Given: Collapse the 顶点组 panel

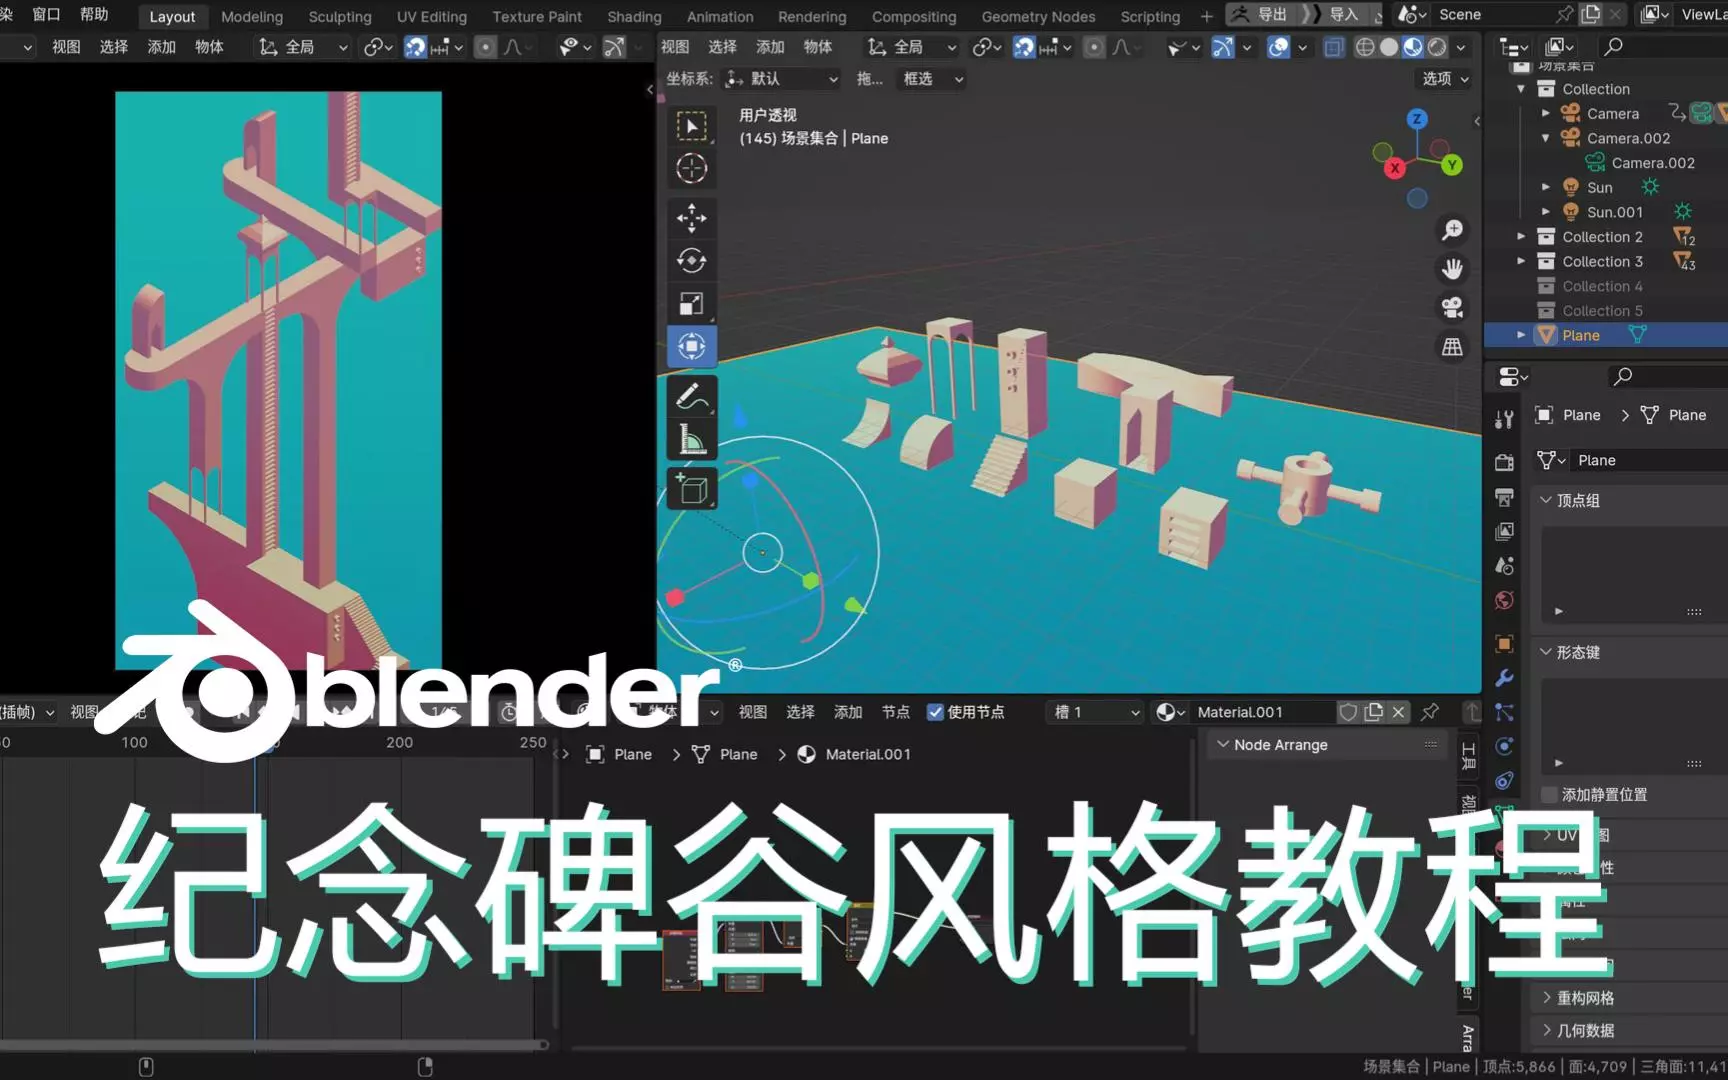Looking at the screenshot, I should pyautogui.click(x=1546, y=500).
